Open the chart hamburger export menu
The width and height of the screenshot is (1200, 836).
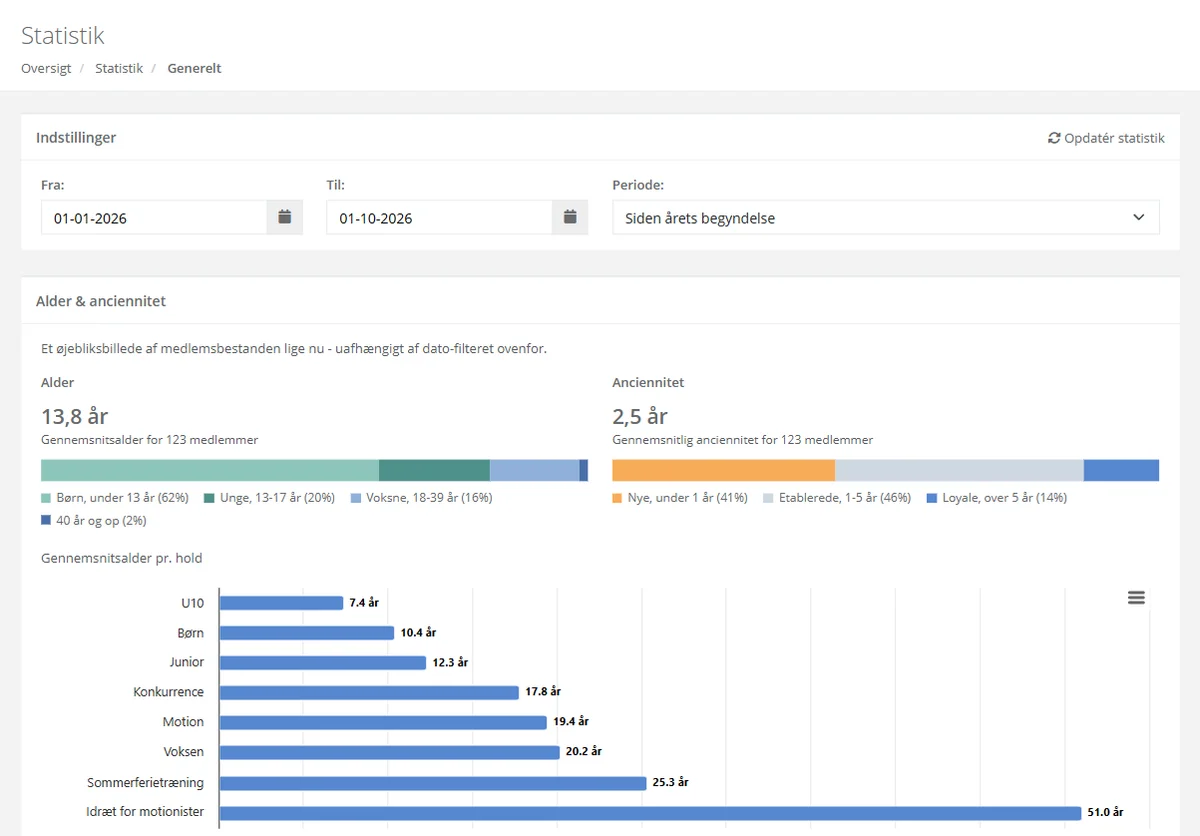pos(1136,598)
